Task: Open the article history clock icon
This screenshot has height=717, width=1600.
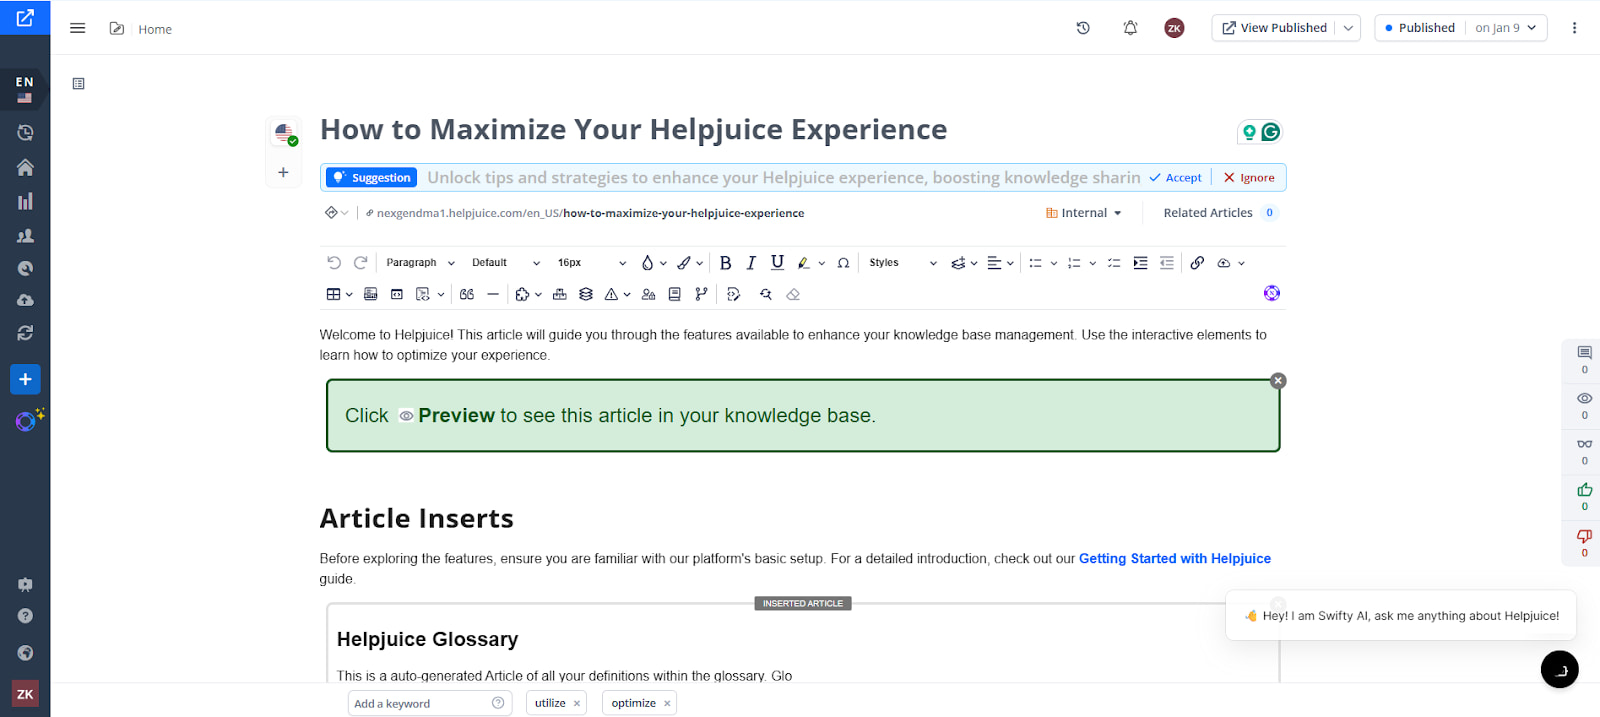Action: click(x=1083, y=28)
